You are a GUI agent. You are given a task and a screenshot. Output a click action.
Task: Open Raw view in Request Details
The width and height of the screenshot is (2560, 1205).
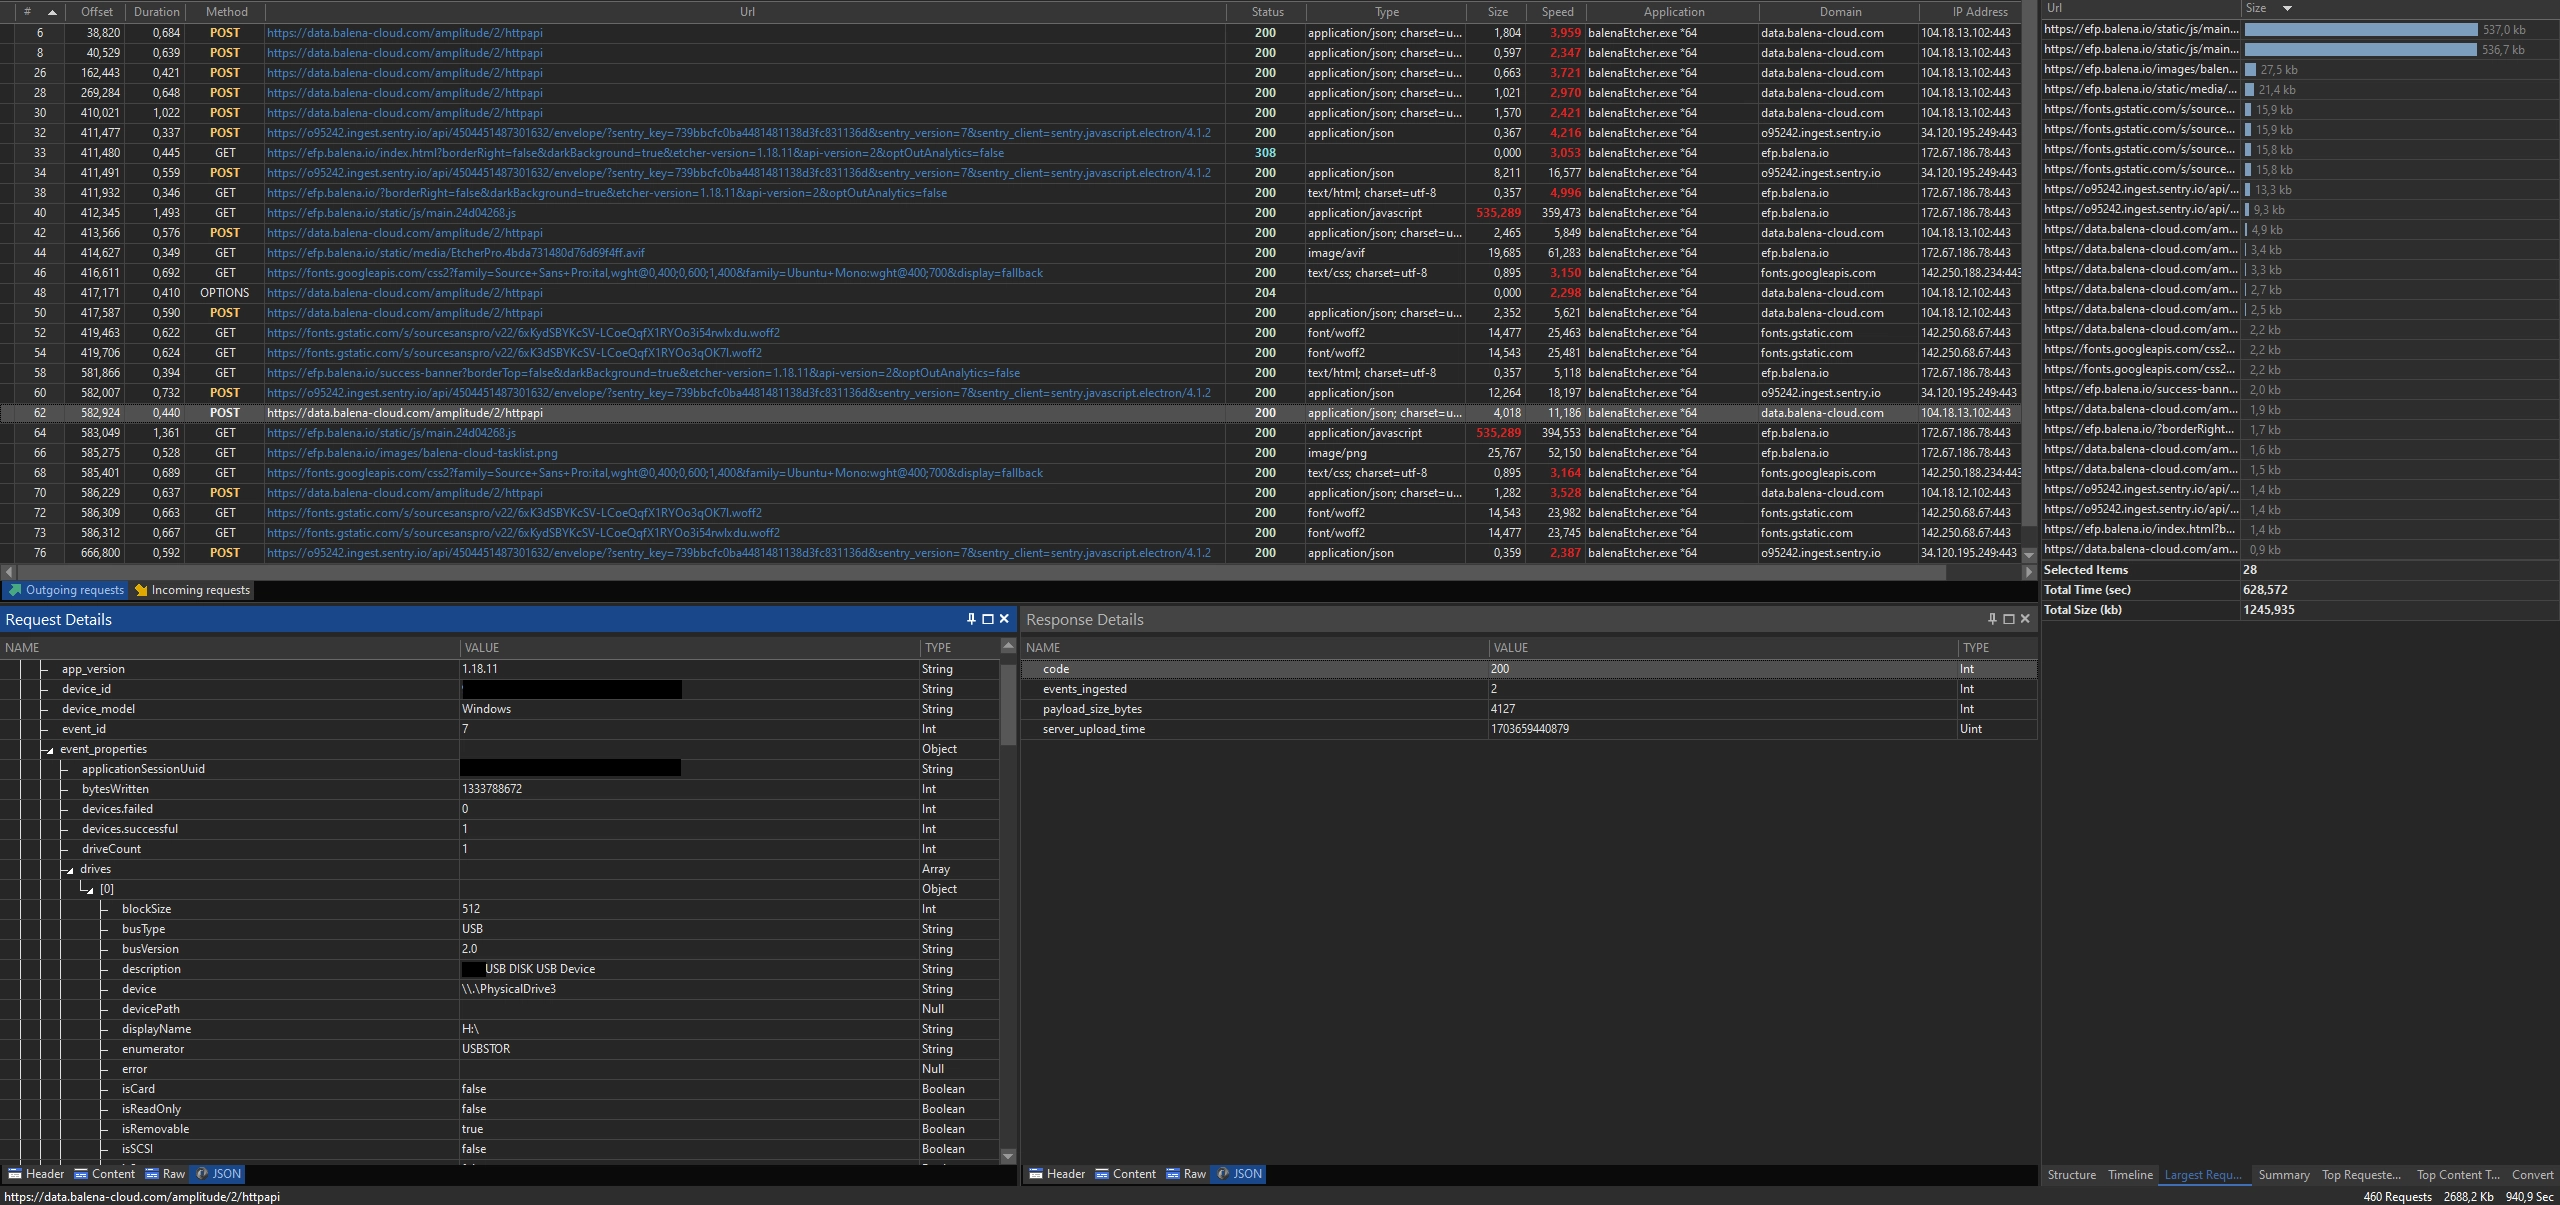tap(165, 1174)
